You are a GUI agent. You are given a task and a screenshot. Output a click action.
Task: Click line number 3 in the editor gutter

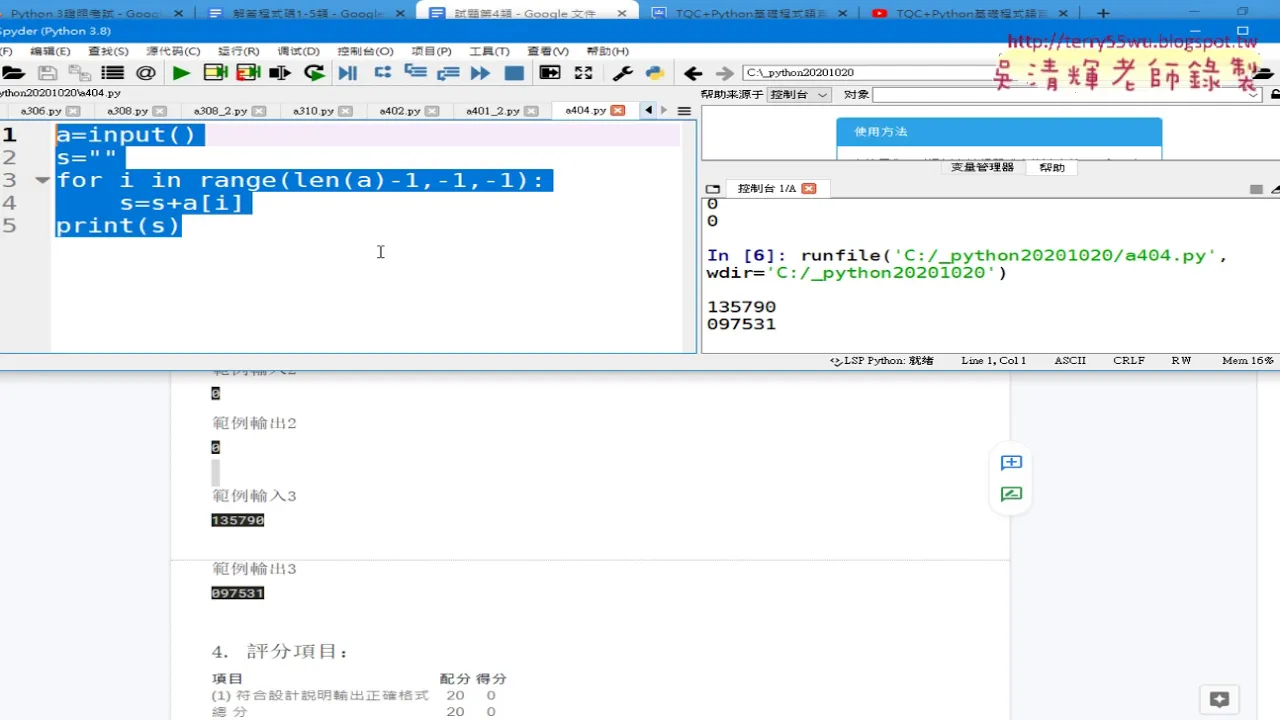pyautogui.click(x=10, y=180)
